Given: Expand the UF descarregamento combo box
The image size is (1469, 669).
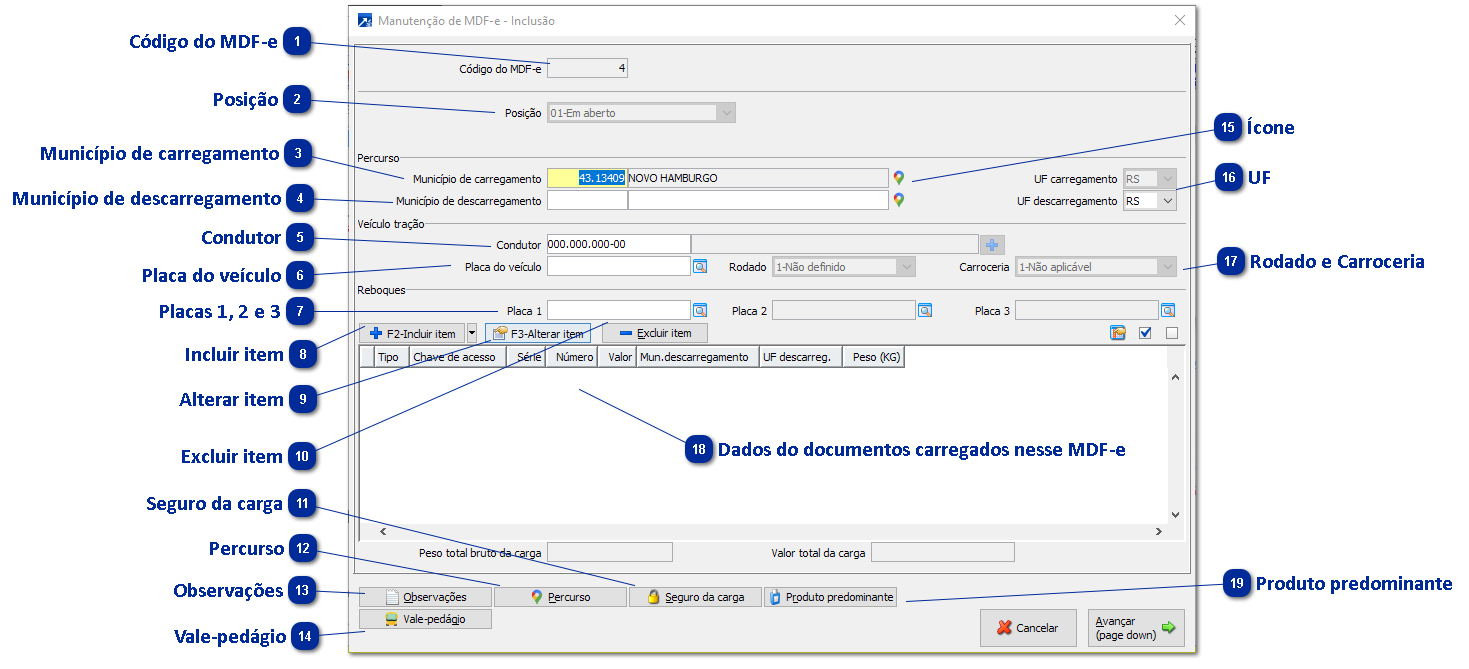Looking at the screenshot, I should (x=1169, y=201).
